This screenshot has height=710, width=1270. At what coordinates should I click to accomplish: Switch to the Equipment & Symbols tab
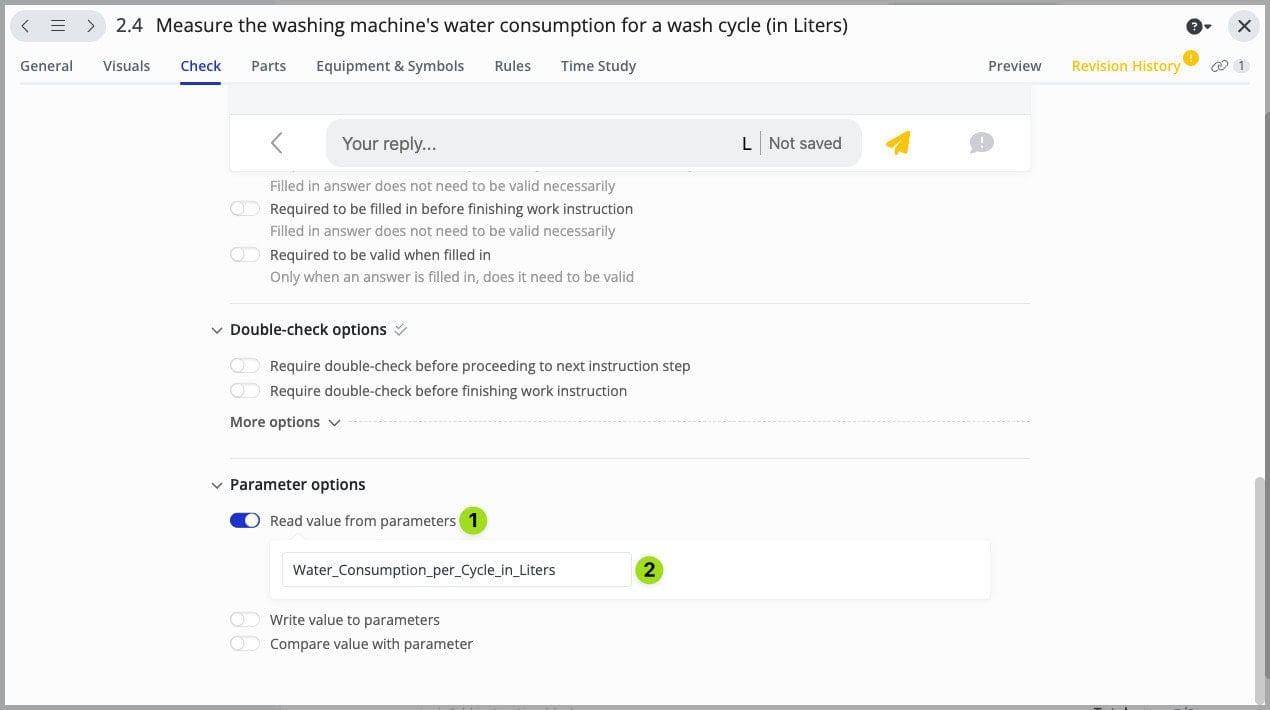tap(390, 66)
